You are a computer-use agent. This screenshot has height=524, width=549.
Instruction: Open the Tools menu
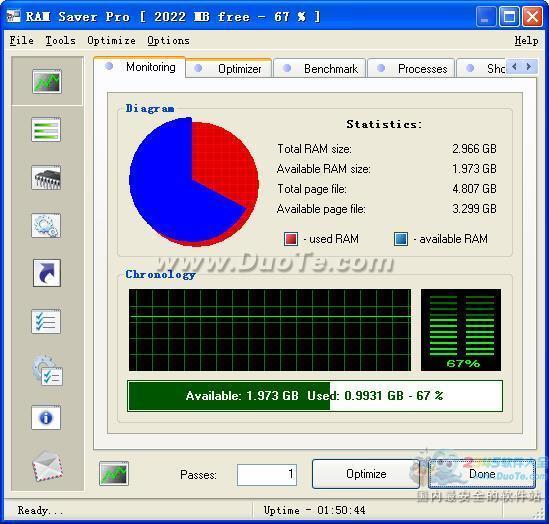click(x=60, y=41)
